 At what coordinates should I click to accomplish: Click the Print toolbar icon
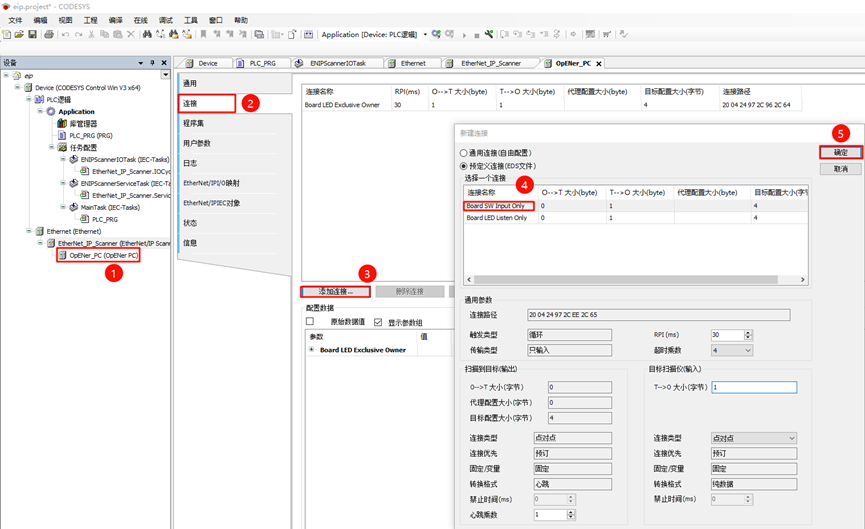pyautogui.click(x=49, y=34)
